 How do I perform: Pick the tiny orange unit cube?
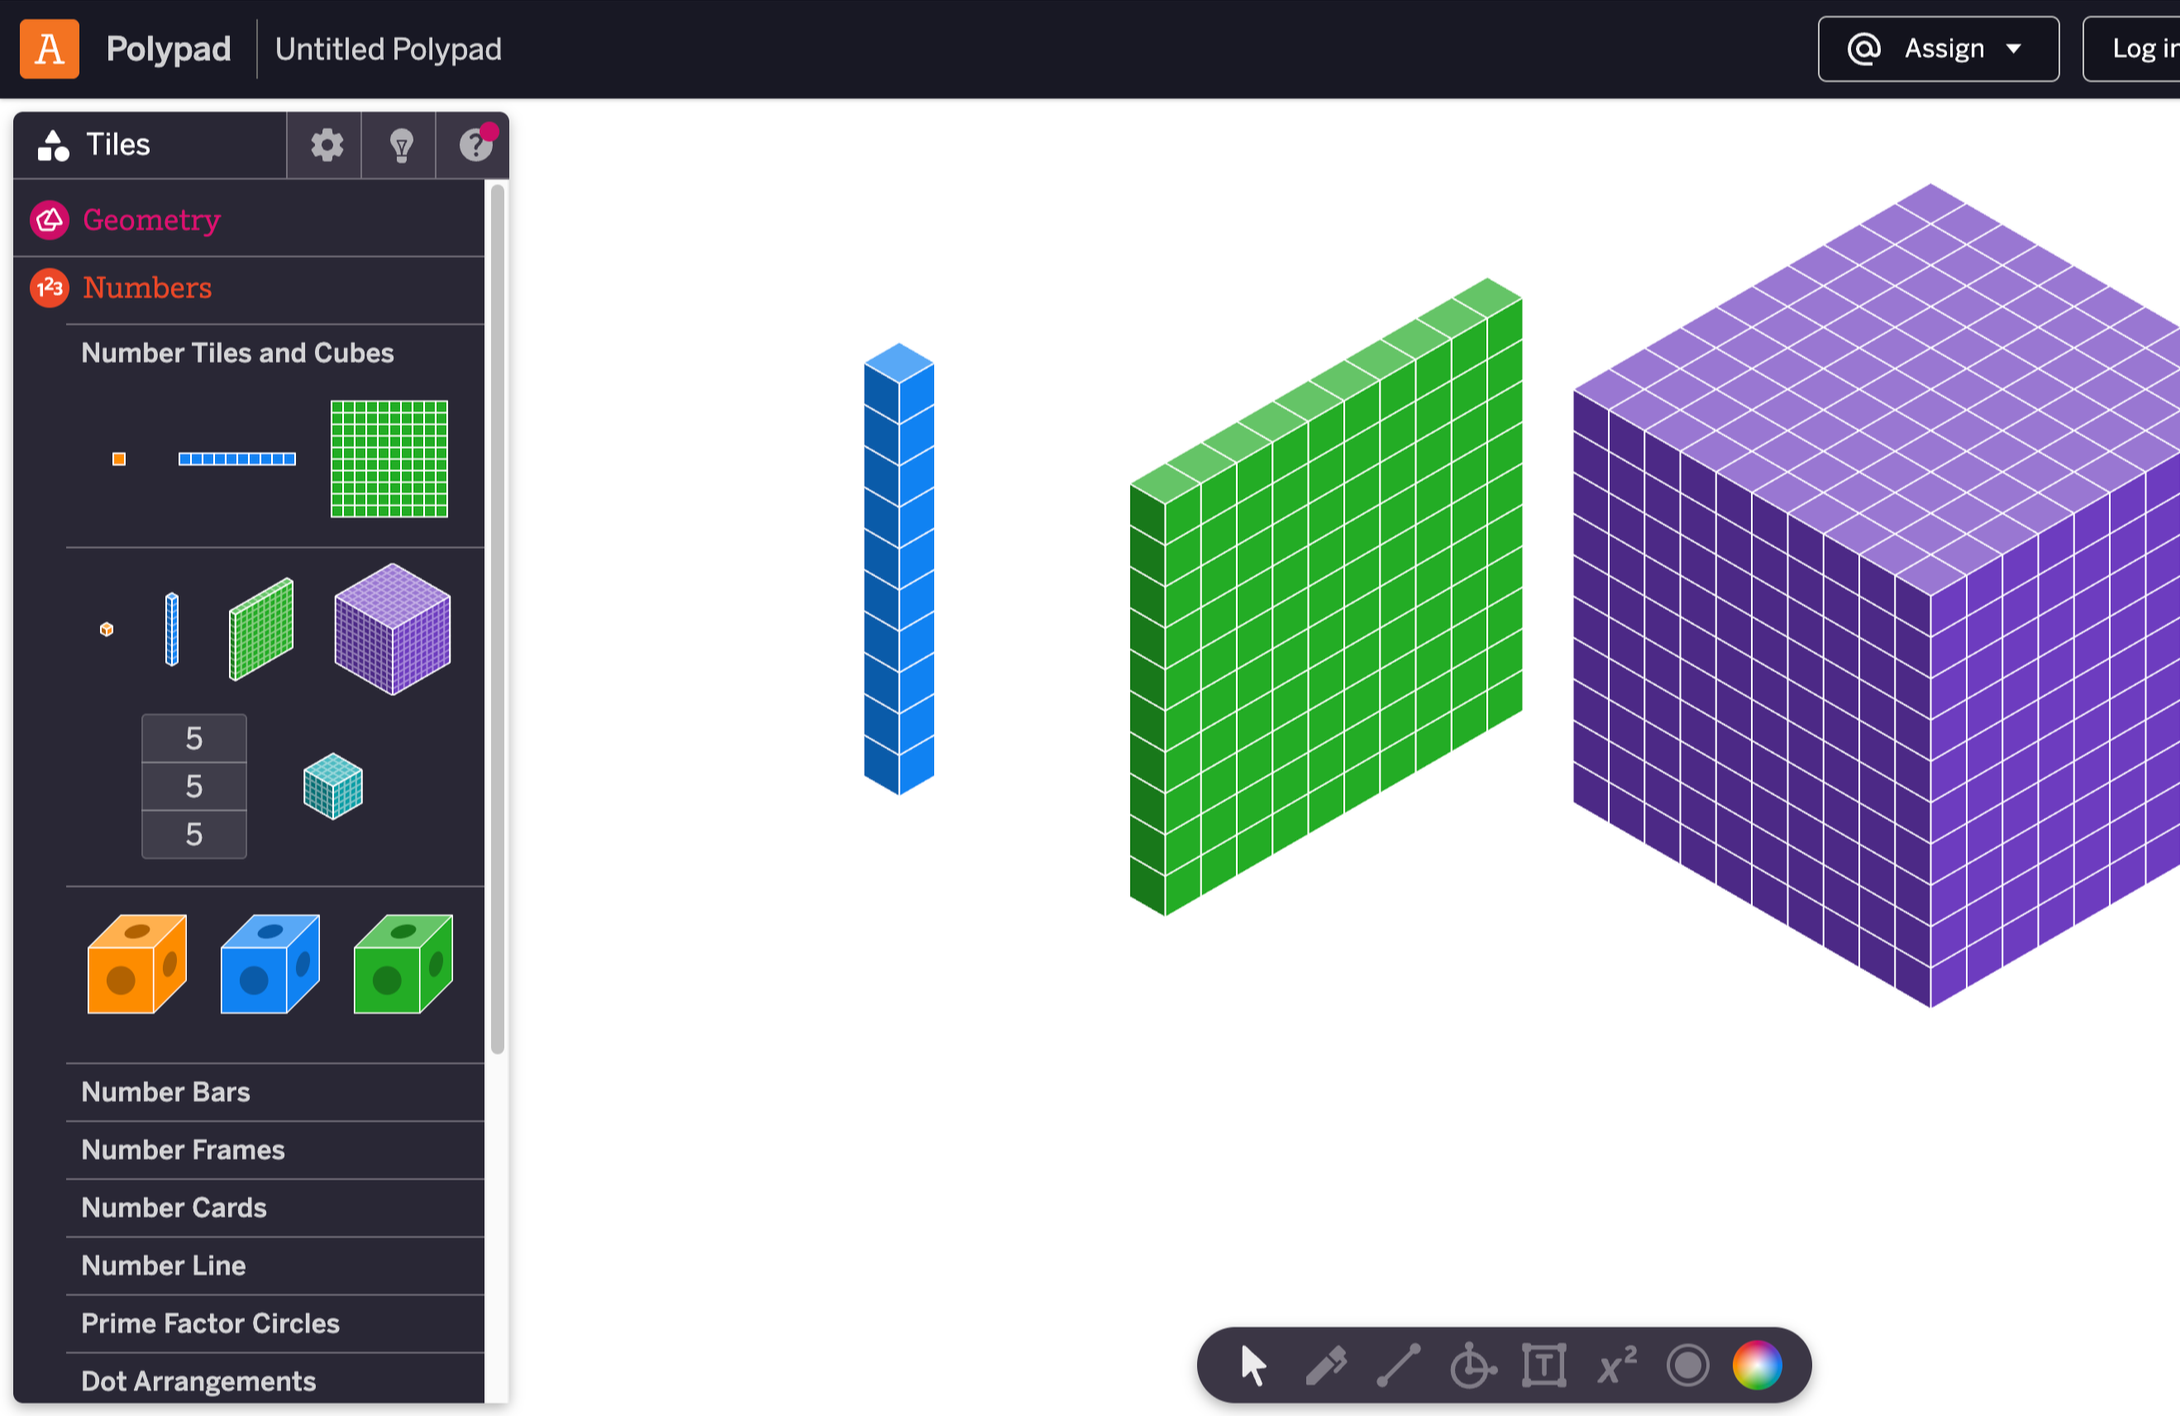(x=107, y=629)
